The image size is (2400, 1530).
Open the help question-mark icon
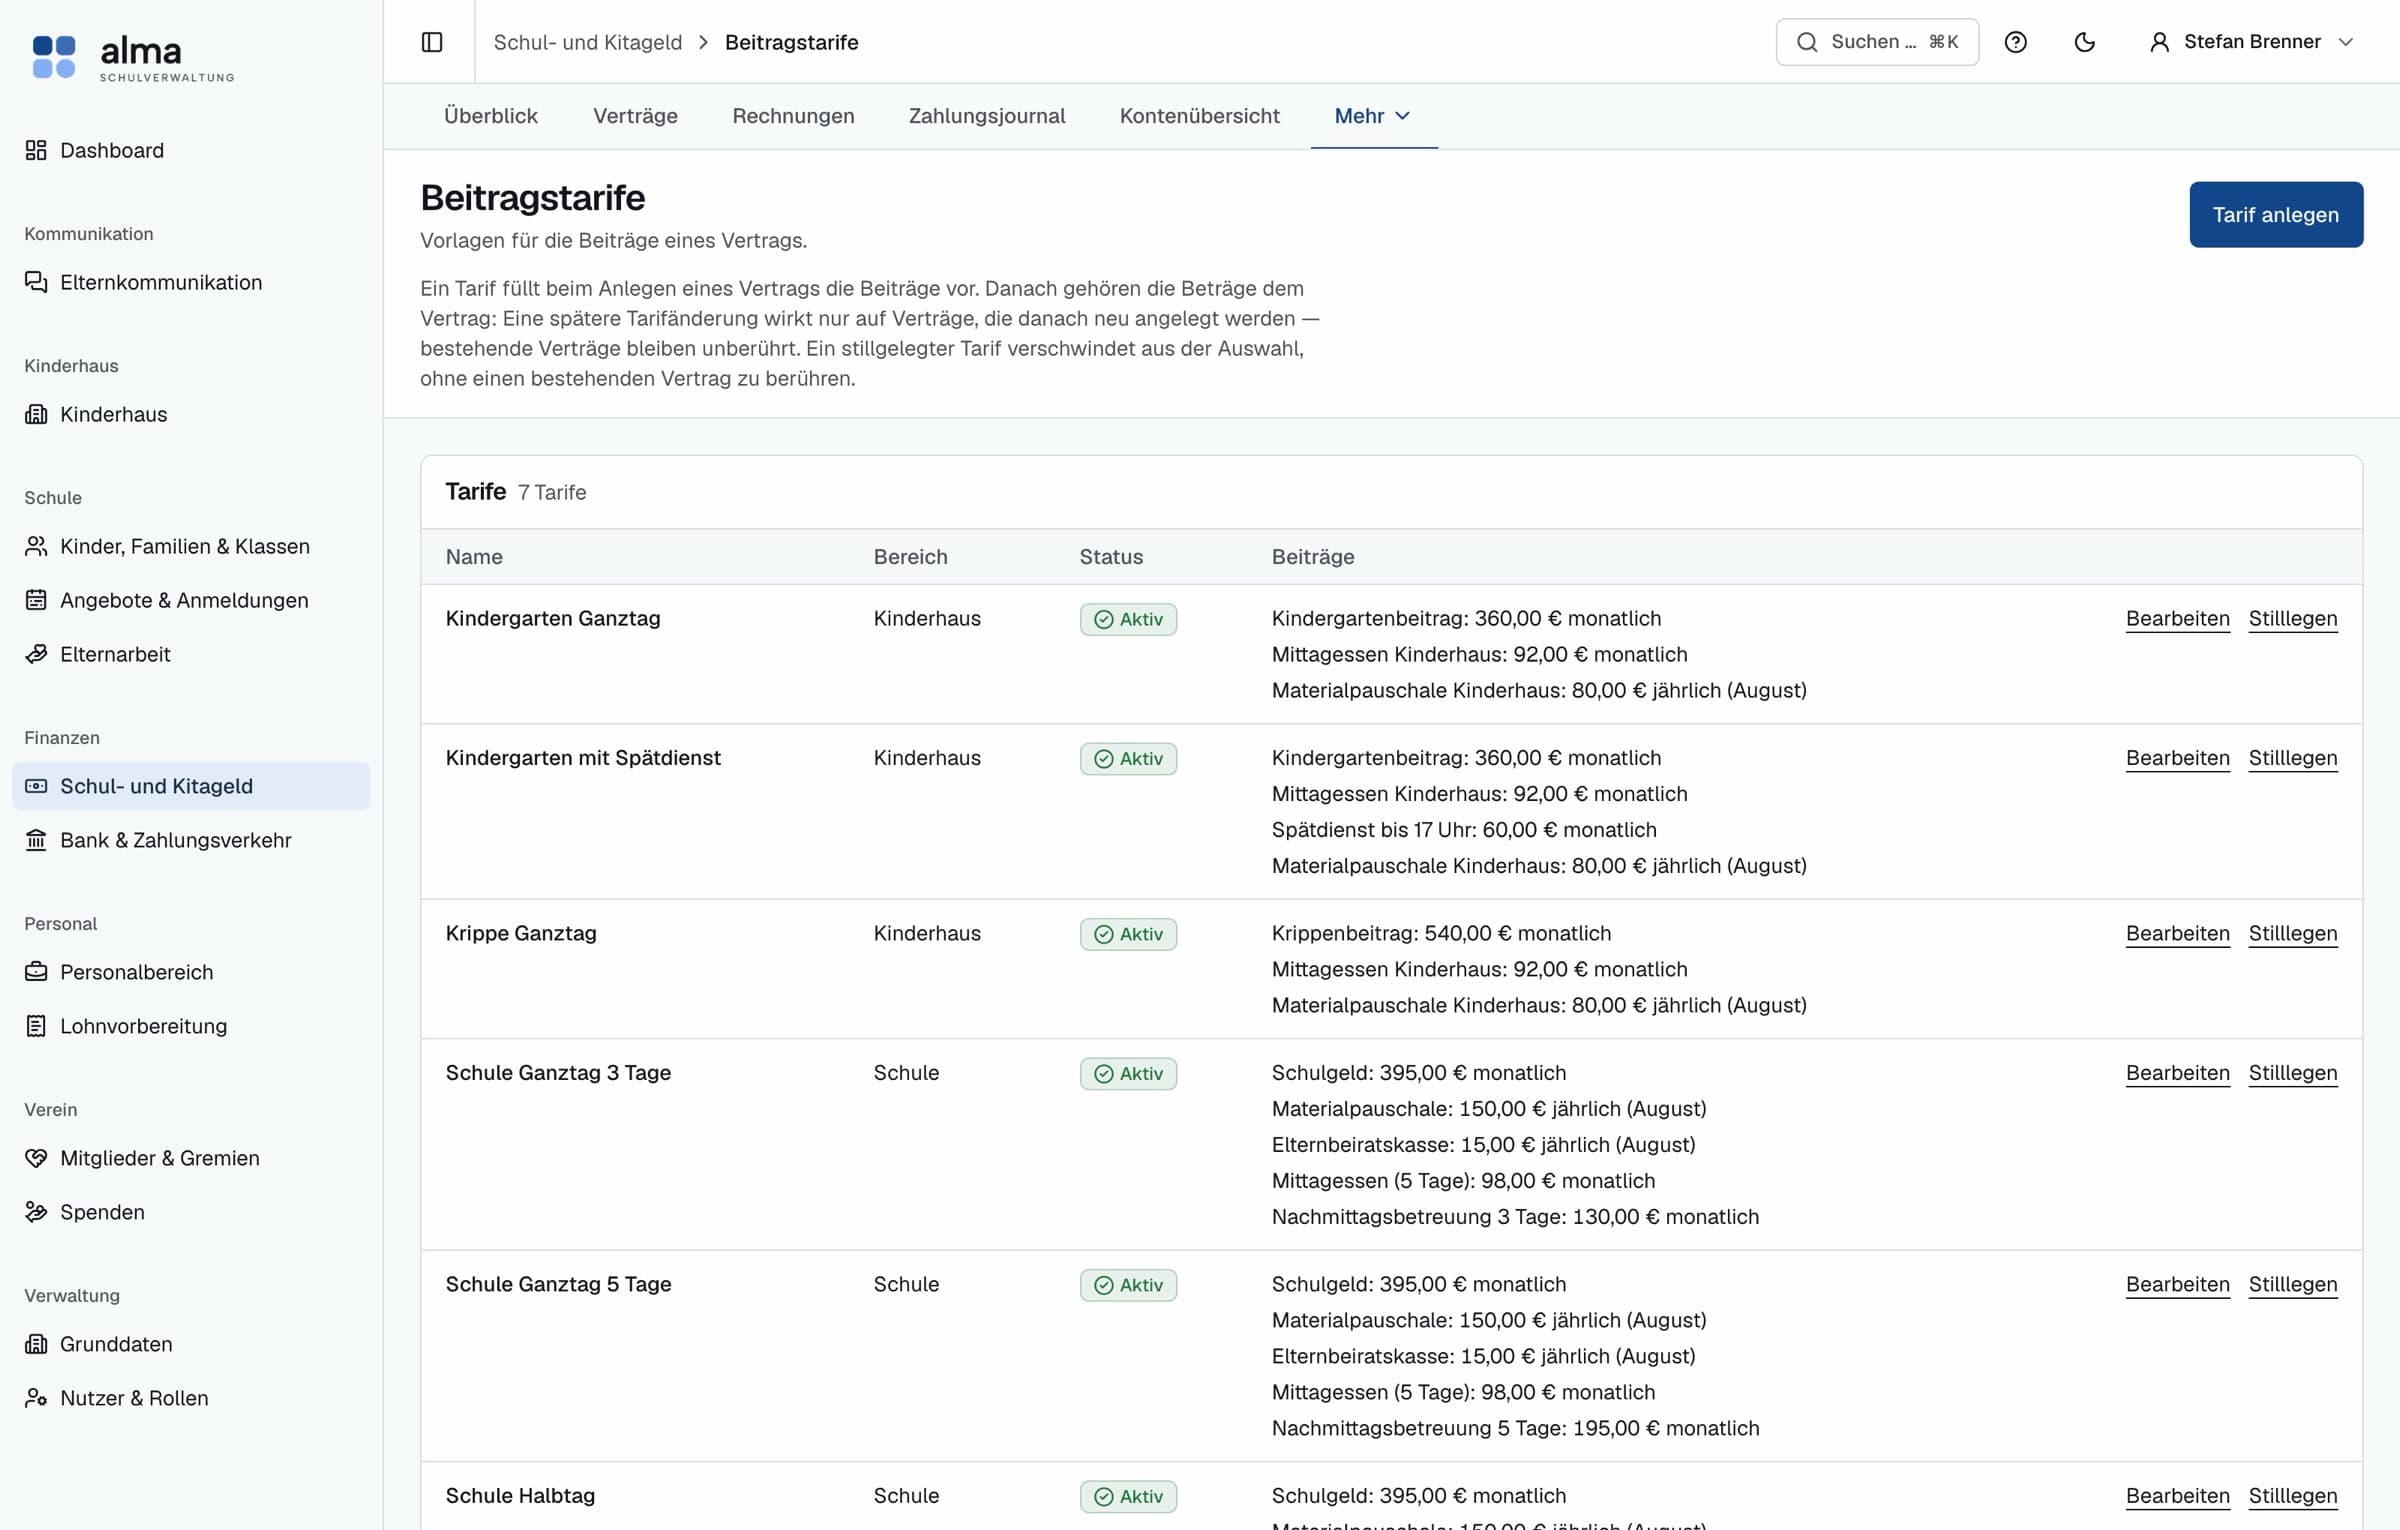click(2015, 42)
